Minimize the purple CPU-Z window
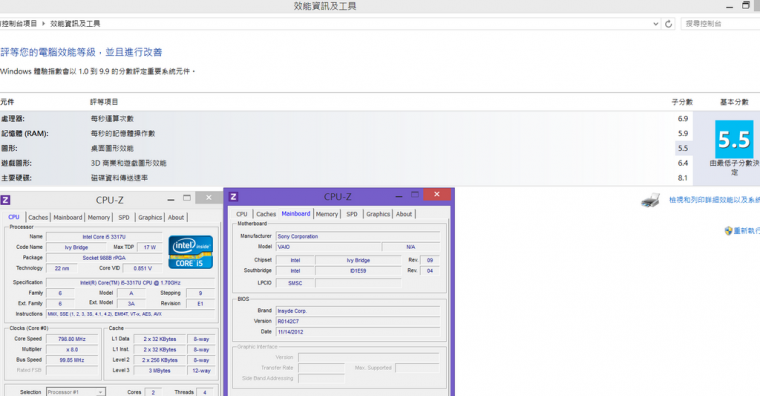Viewport: 760px width, 396px height. [398, 196]
